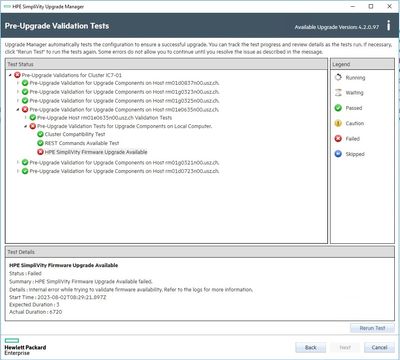The height and width of the screenshot is (360, 400).
Task: Maximize the Upgrade Manager window
Action: pos(371,6)
